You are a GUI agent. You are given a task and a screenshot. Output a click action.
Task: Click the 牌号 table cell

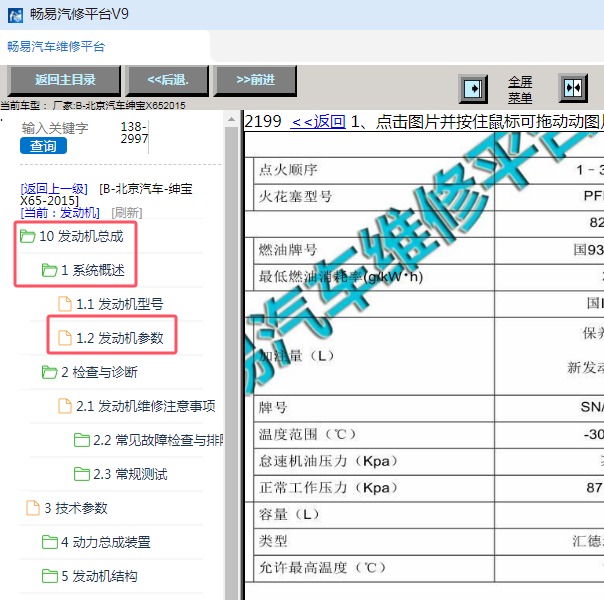(374, 408)
